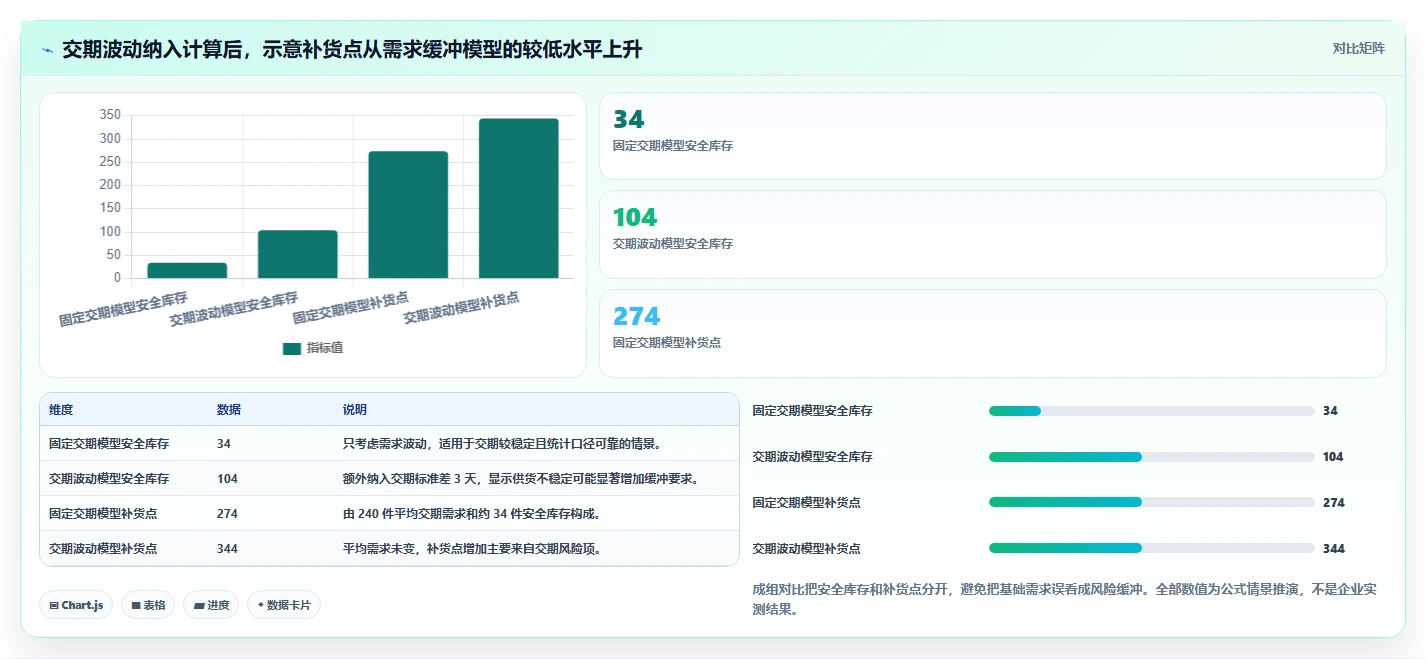Click progress bar for 交期波动模型补货点
Viewport: 1426px width, 659px height.
pos(1151,548)
